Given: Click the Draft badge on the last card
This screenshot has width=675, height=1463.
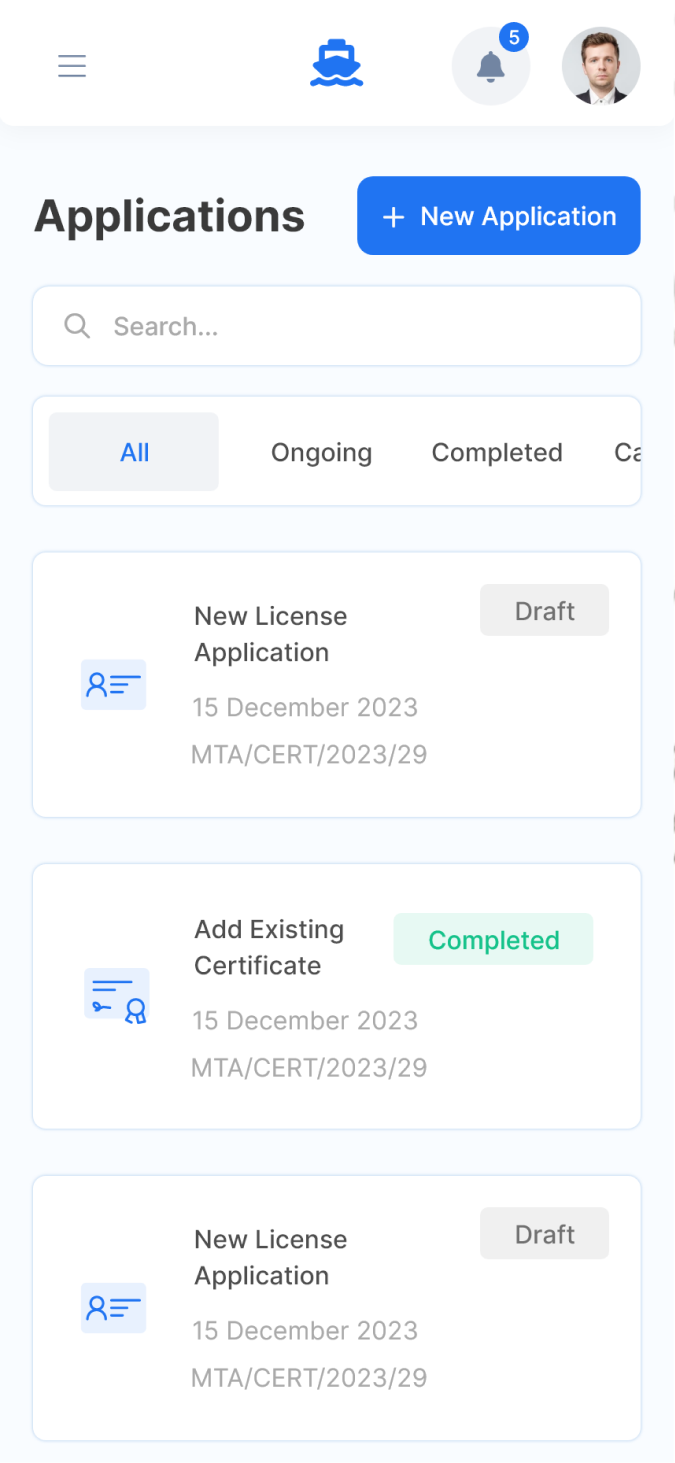Looking at the screenshot, I should pos(544,1234).
